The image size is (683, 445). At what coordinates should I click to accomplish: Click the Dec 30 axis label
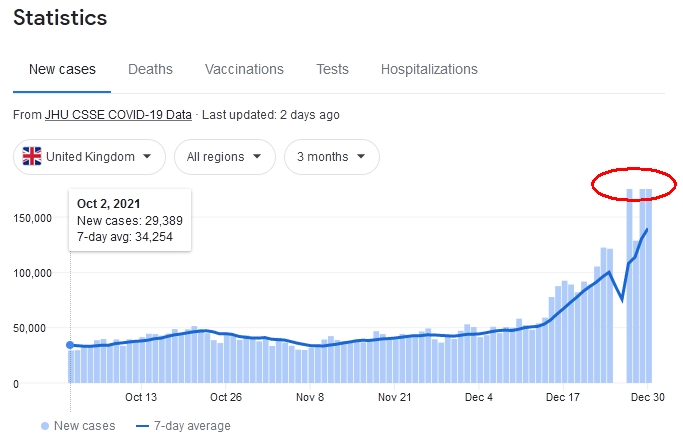tap(648, 397)
